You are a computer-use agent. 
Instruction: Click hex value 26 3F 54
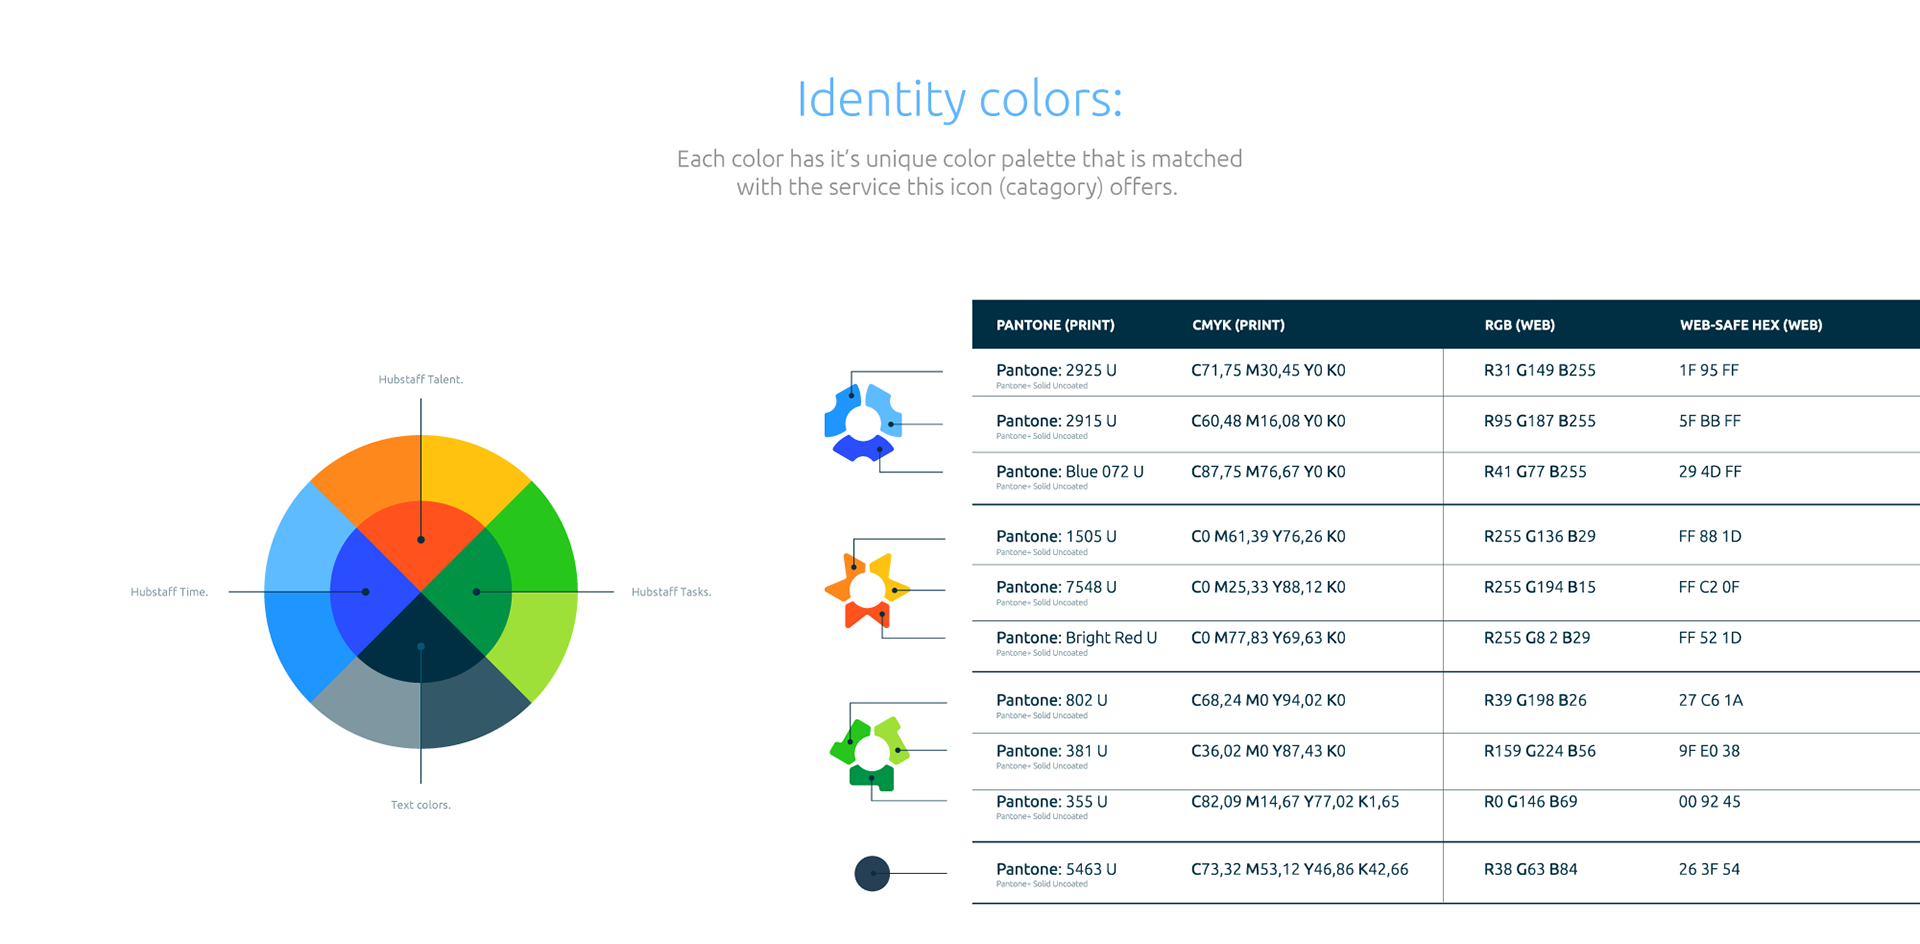click(x=1709, y=869)
